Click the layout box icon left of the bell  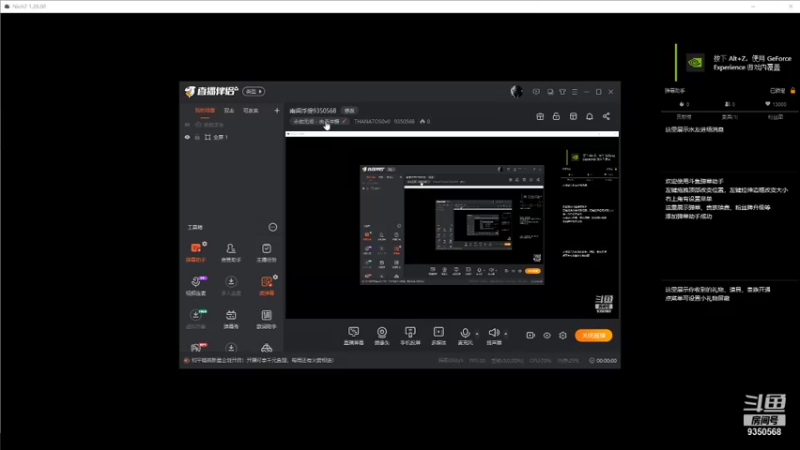point(573,116)
